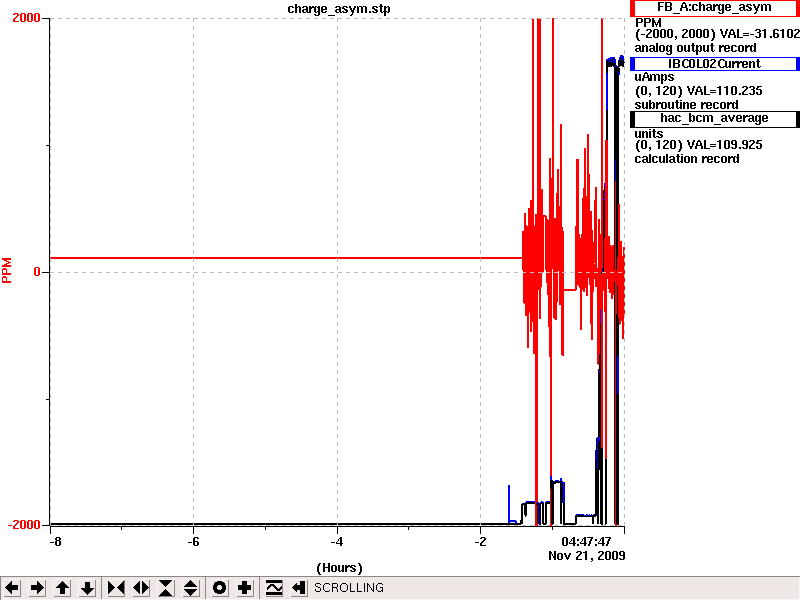Select the IBC0L02Current curve legend
The image size is (800, 600).
click(714, 64)
